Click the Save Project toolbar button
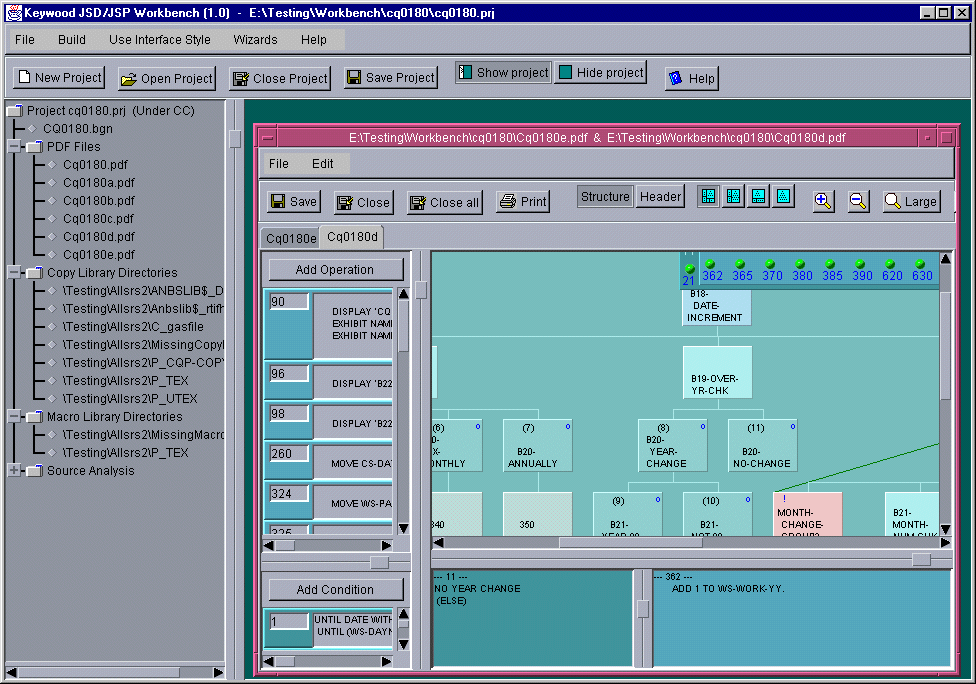 (x=391, y=78)
